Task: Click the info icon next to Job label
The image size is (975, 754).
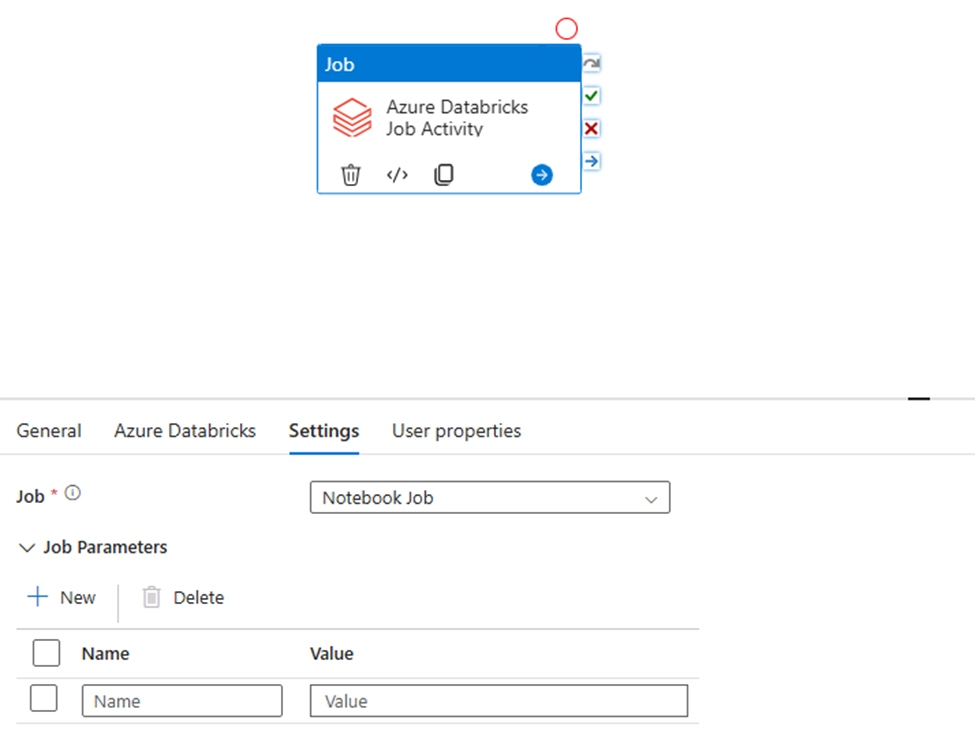Action: coord(73,494)
